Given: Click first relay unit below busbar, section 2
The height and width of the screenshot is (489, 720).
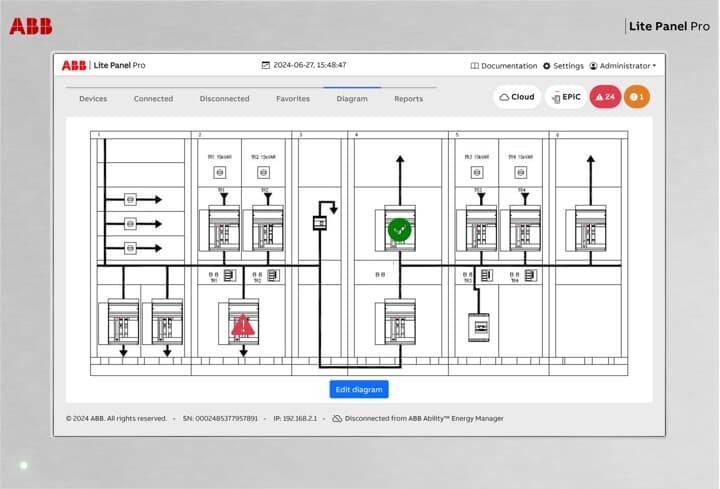Looking at the screenshot, I should (230, 275).
